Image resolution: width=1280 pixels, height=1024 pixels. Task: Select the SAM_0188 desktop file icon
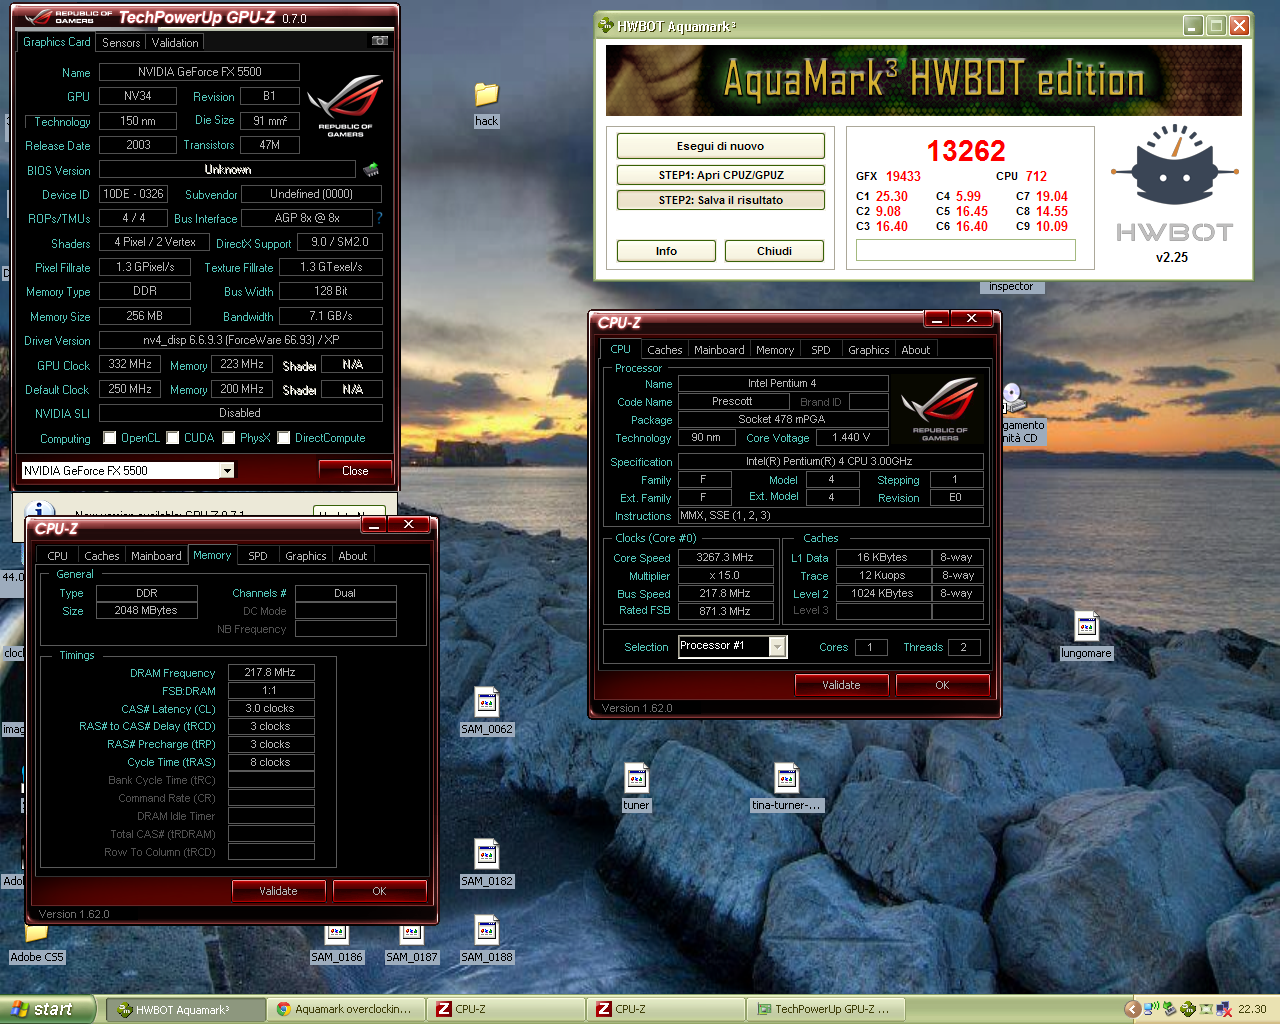tap(487, 931)
